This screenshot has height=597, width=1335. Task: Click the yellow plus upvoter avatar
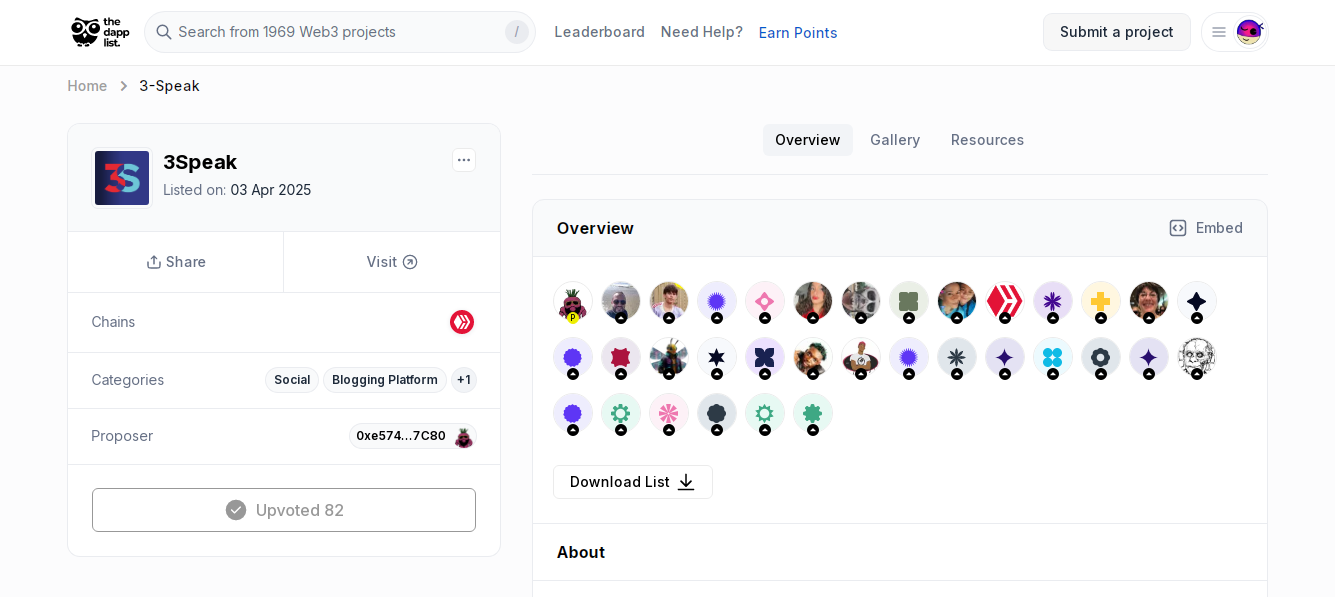coord(1101,301)
